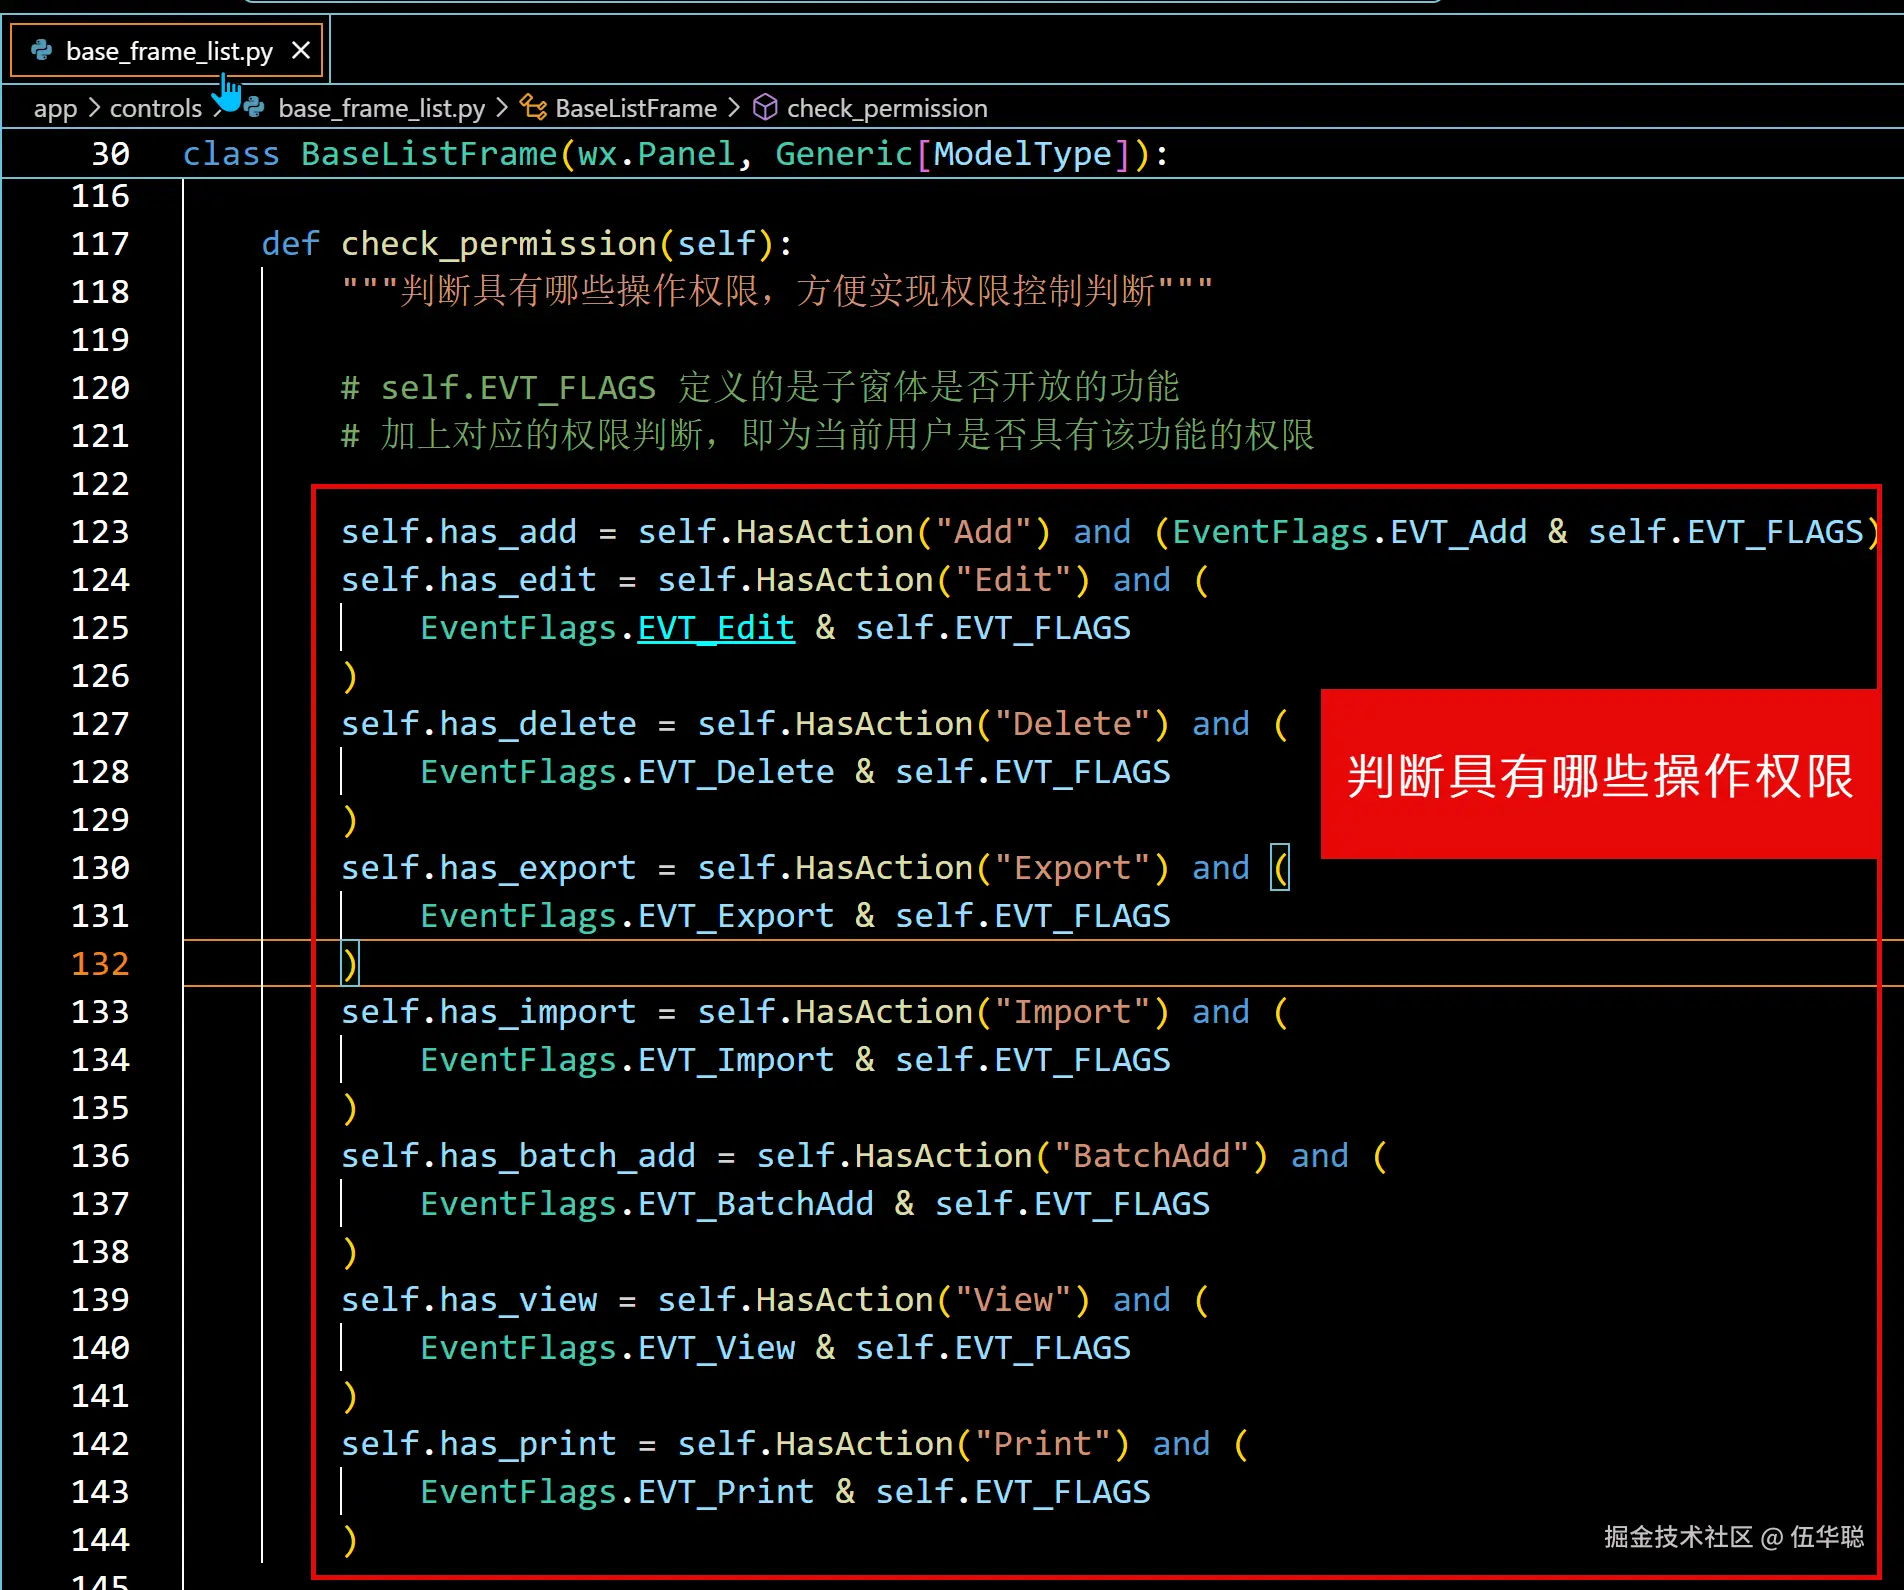This screenshot has width=1904, height=1590.
Task: Click the Python file icon in the tab
Action: pos(42,50)
